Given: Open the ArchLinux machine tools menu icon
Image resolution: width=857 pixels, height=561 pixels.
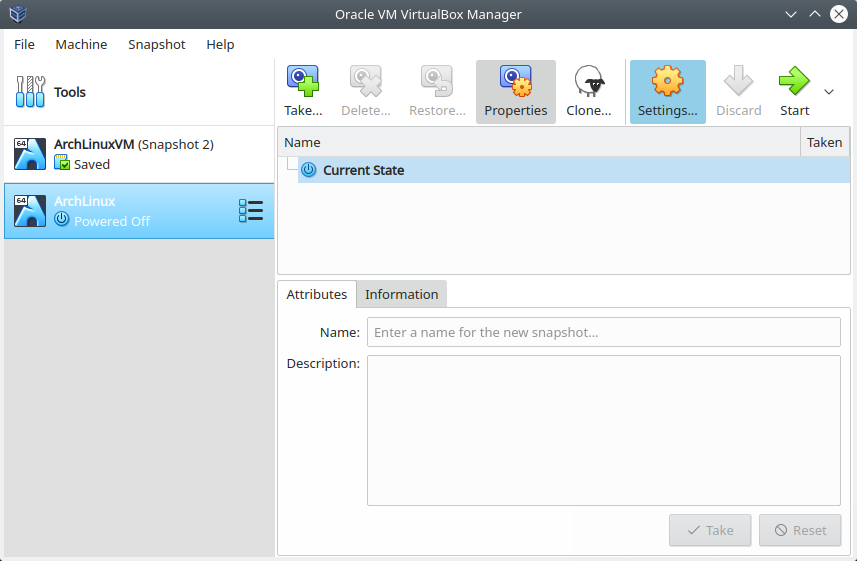Looking at the screenshot, I should pyautogui.click(x=251, y=211).
